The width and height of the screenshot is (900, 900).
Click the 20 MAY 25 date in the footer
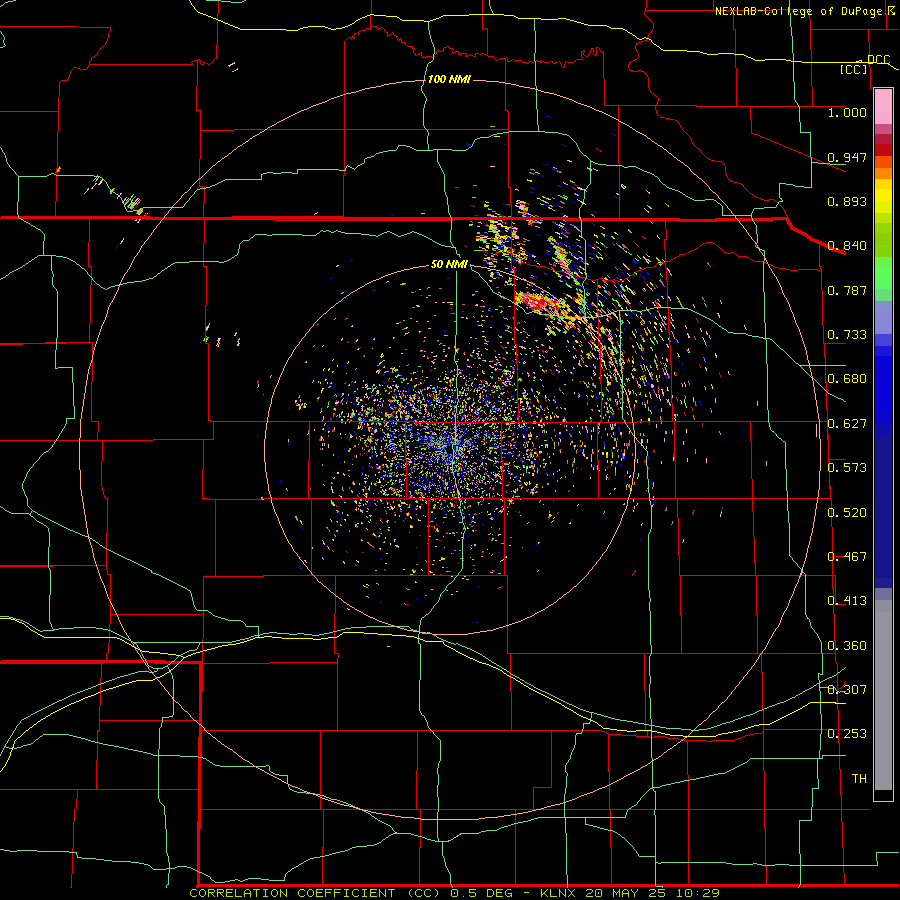(626, 893)
